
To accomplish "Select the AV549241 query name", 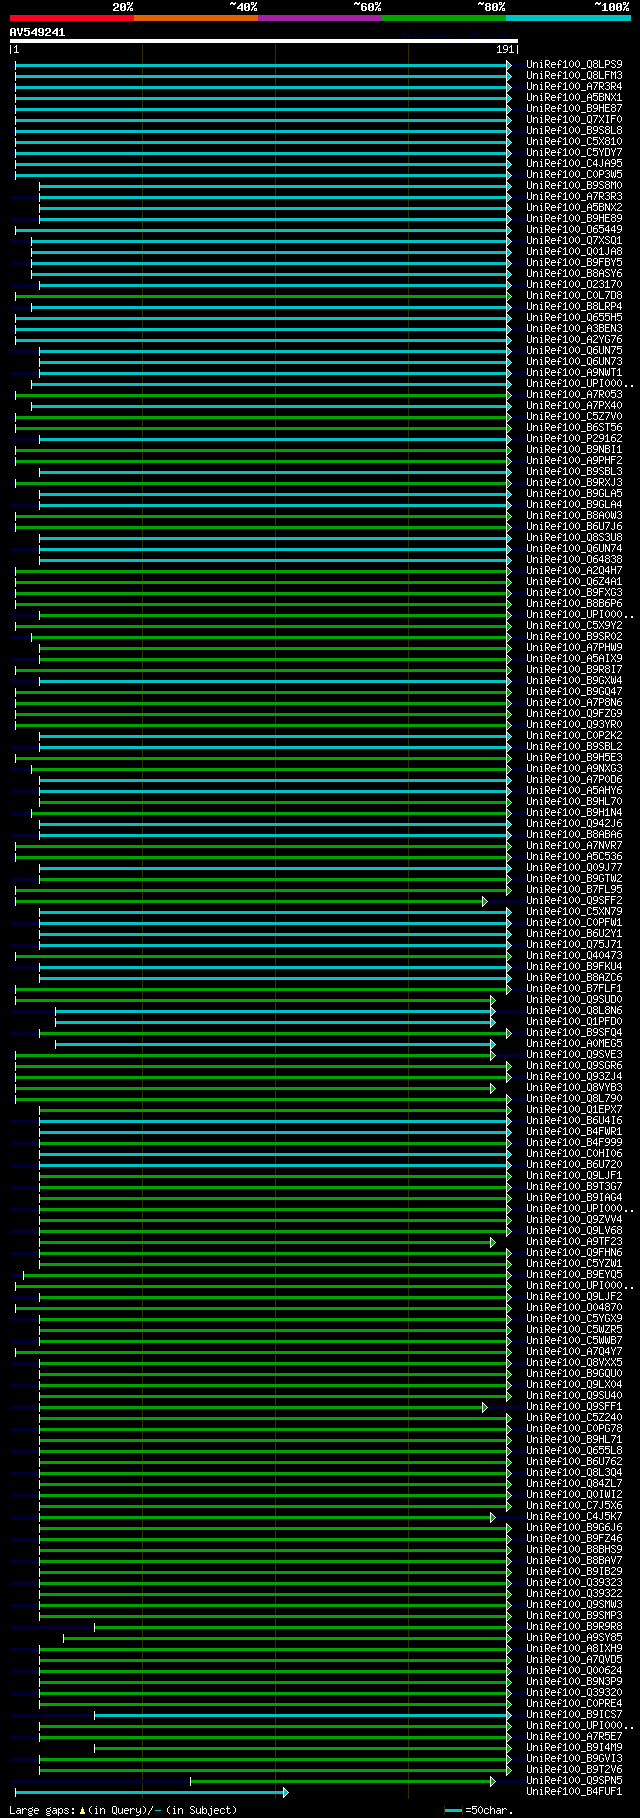I will tap(37, 32).
